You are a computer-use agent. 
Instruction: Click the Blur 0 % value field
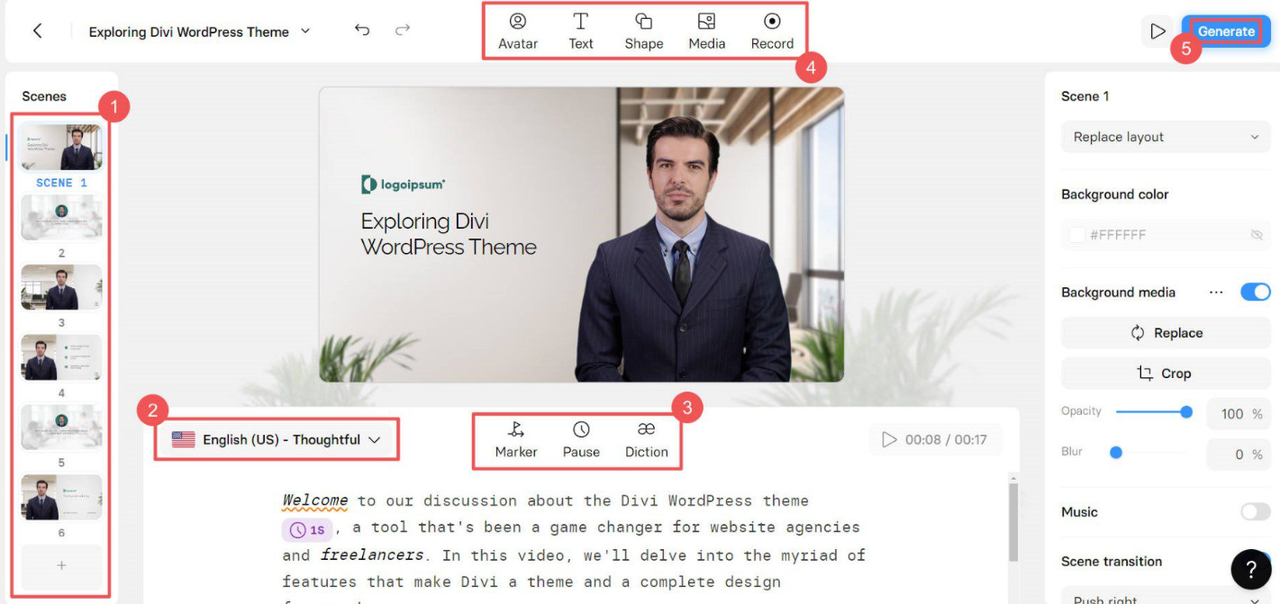(x=1238, y=454)
